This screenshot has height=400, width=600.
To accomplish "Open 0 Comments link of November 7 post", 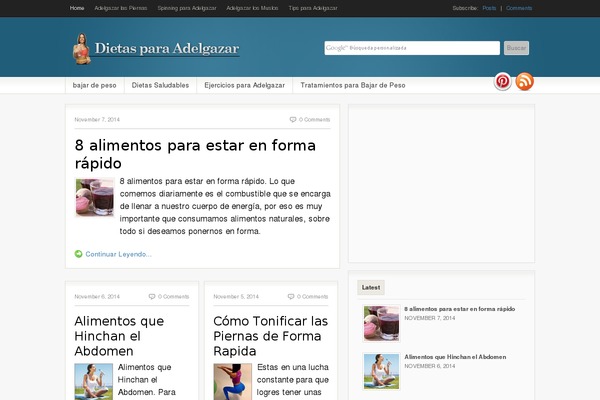I will tap(315, 119).
